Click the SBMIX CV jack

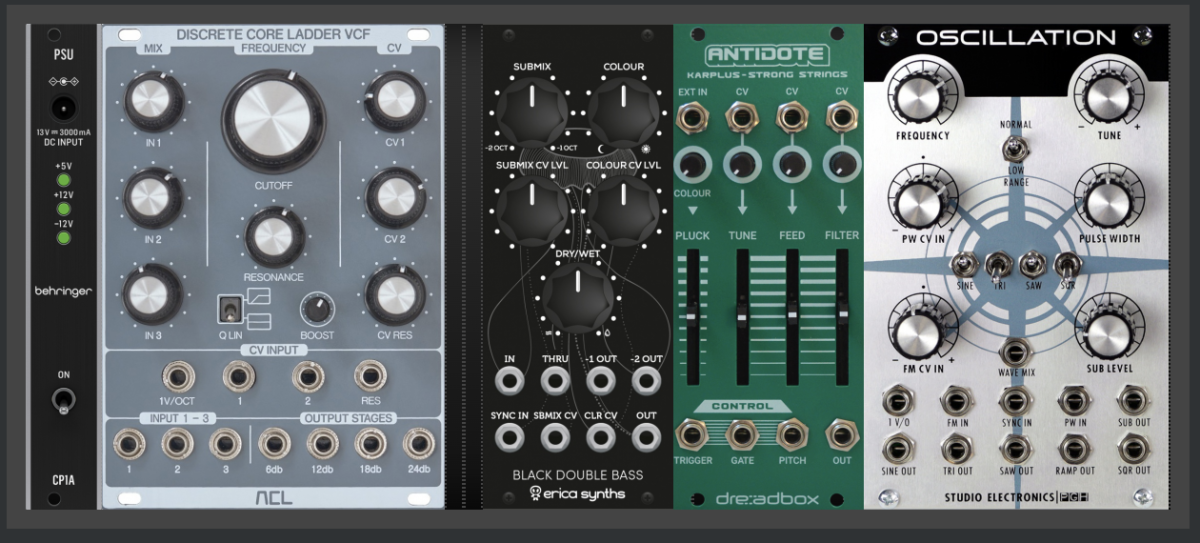pyautogui.click(x=555, y=436)
